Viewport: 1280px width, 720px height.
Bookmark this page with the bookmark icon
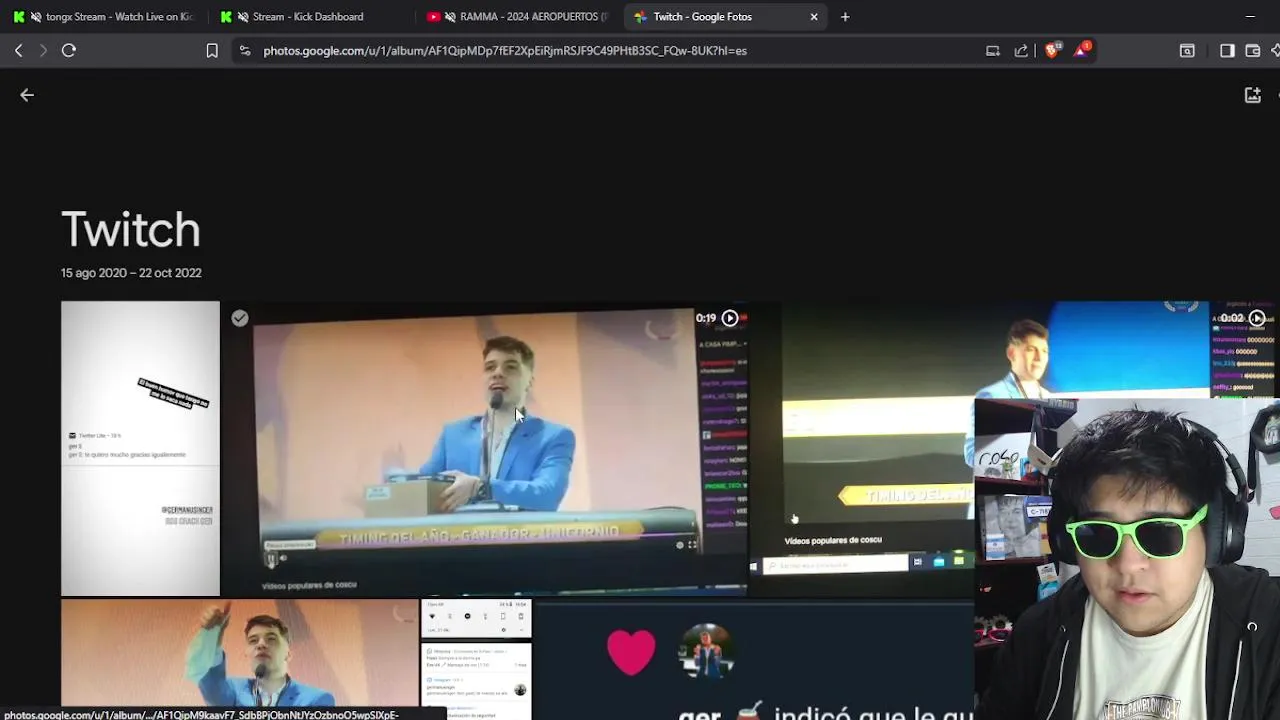[212, 50]
